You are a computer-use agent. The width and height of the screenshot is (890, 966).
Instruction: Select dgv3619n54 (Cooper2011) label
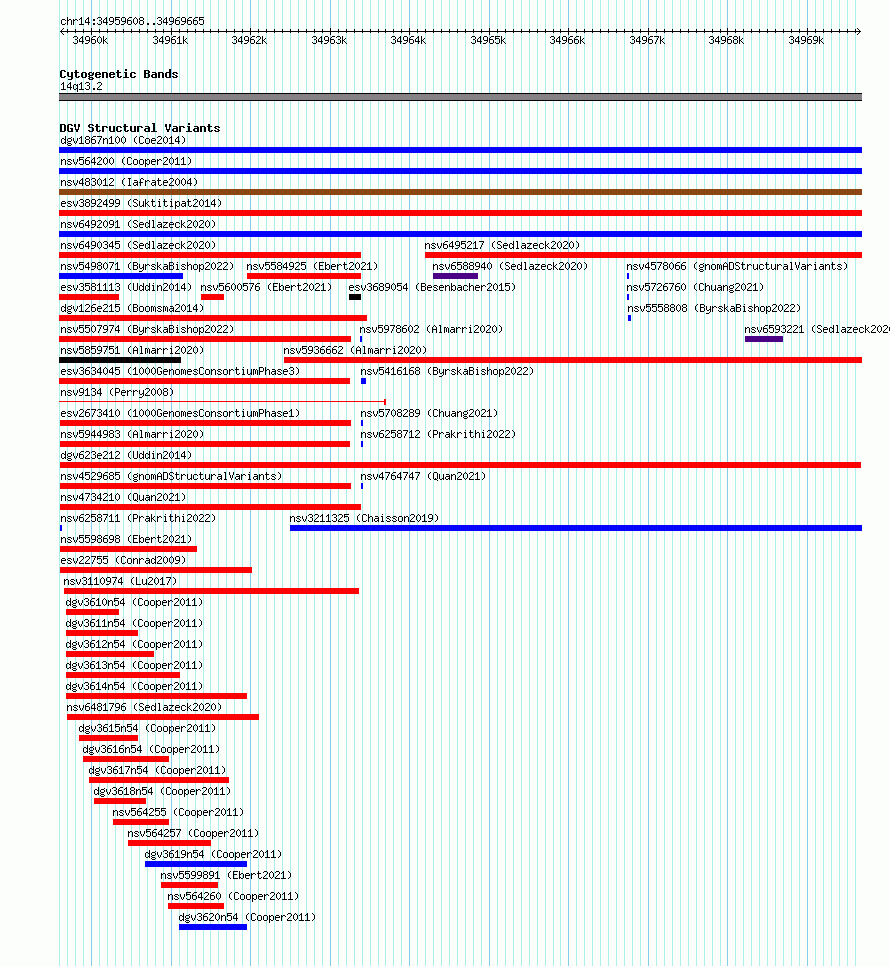click(x=213, y=854)
